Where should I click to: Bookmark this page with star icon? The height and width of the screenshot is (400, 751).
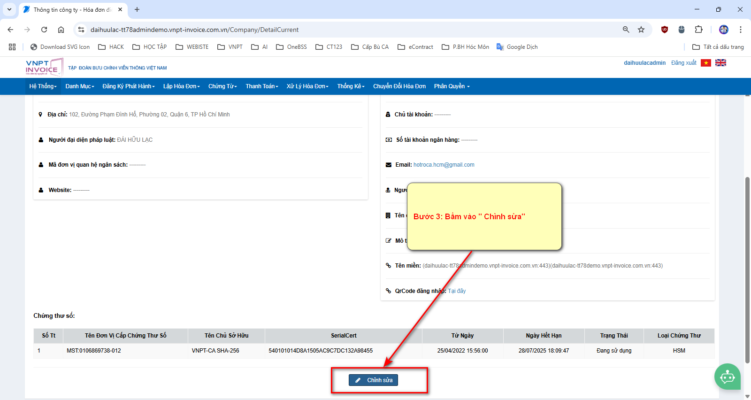[641, 30]
